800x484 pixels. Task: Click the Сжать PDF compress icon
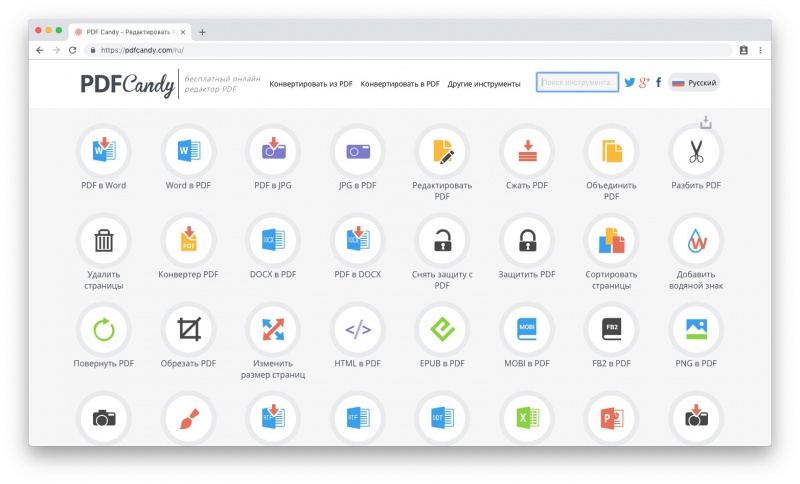[527, 151]
